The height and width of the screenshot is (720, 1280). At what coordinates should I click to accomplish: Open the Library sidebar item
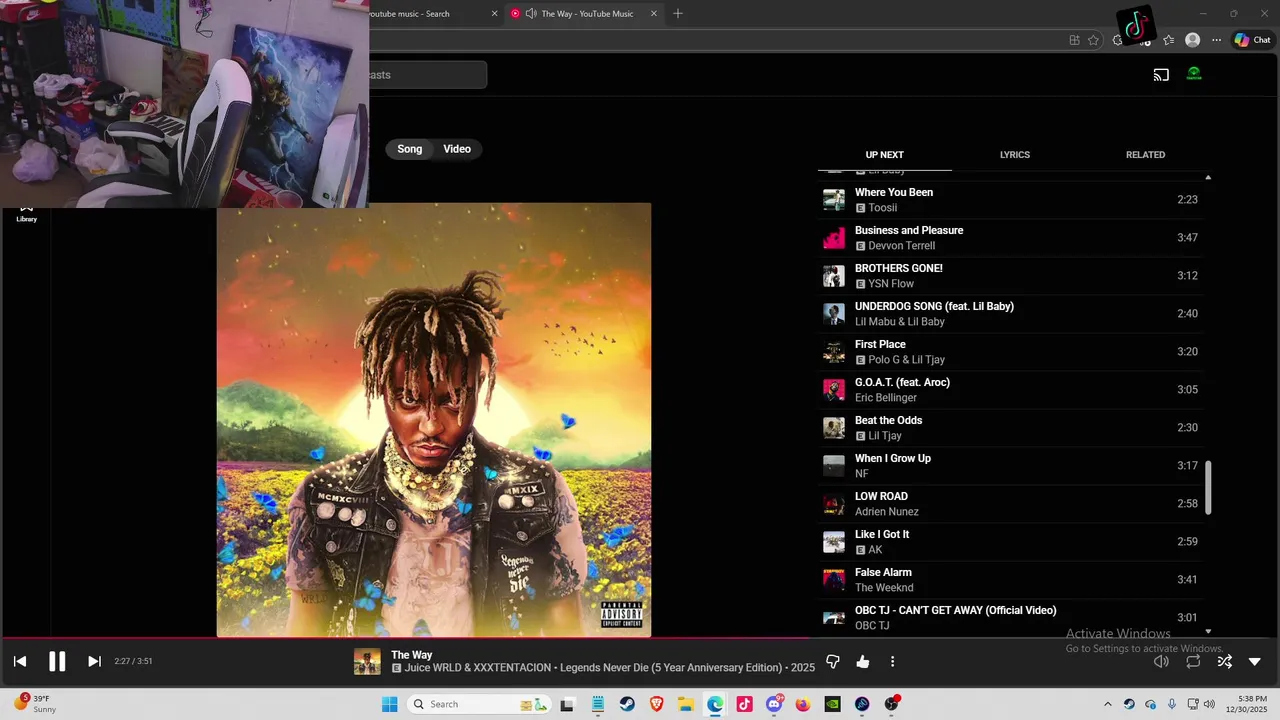(27, 213)
